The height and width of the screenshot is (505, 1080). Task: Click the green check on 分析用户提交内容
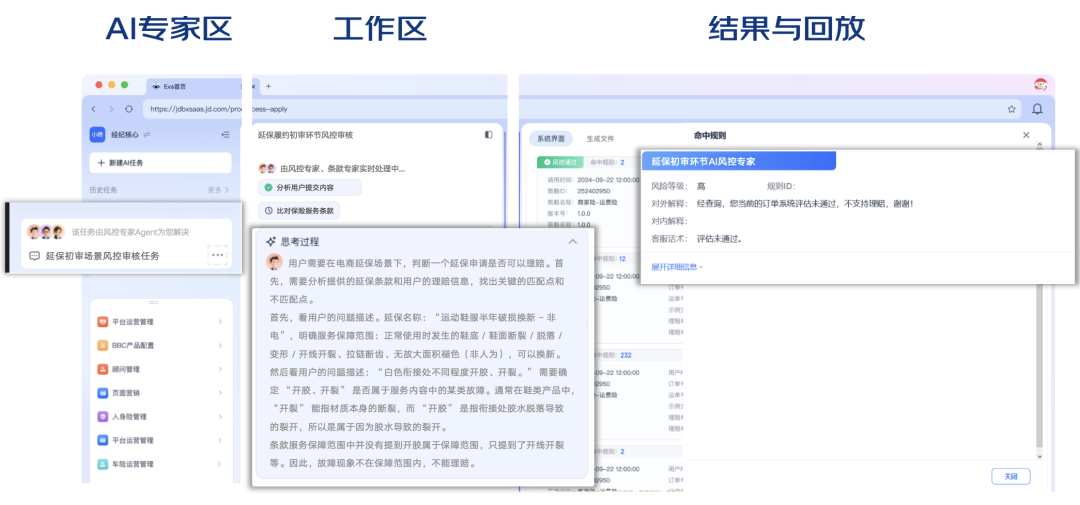tap(269, 187)
